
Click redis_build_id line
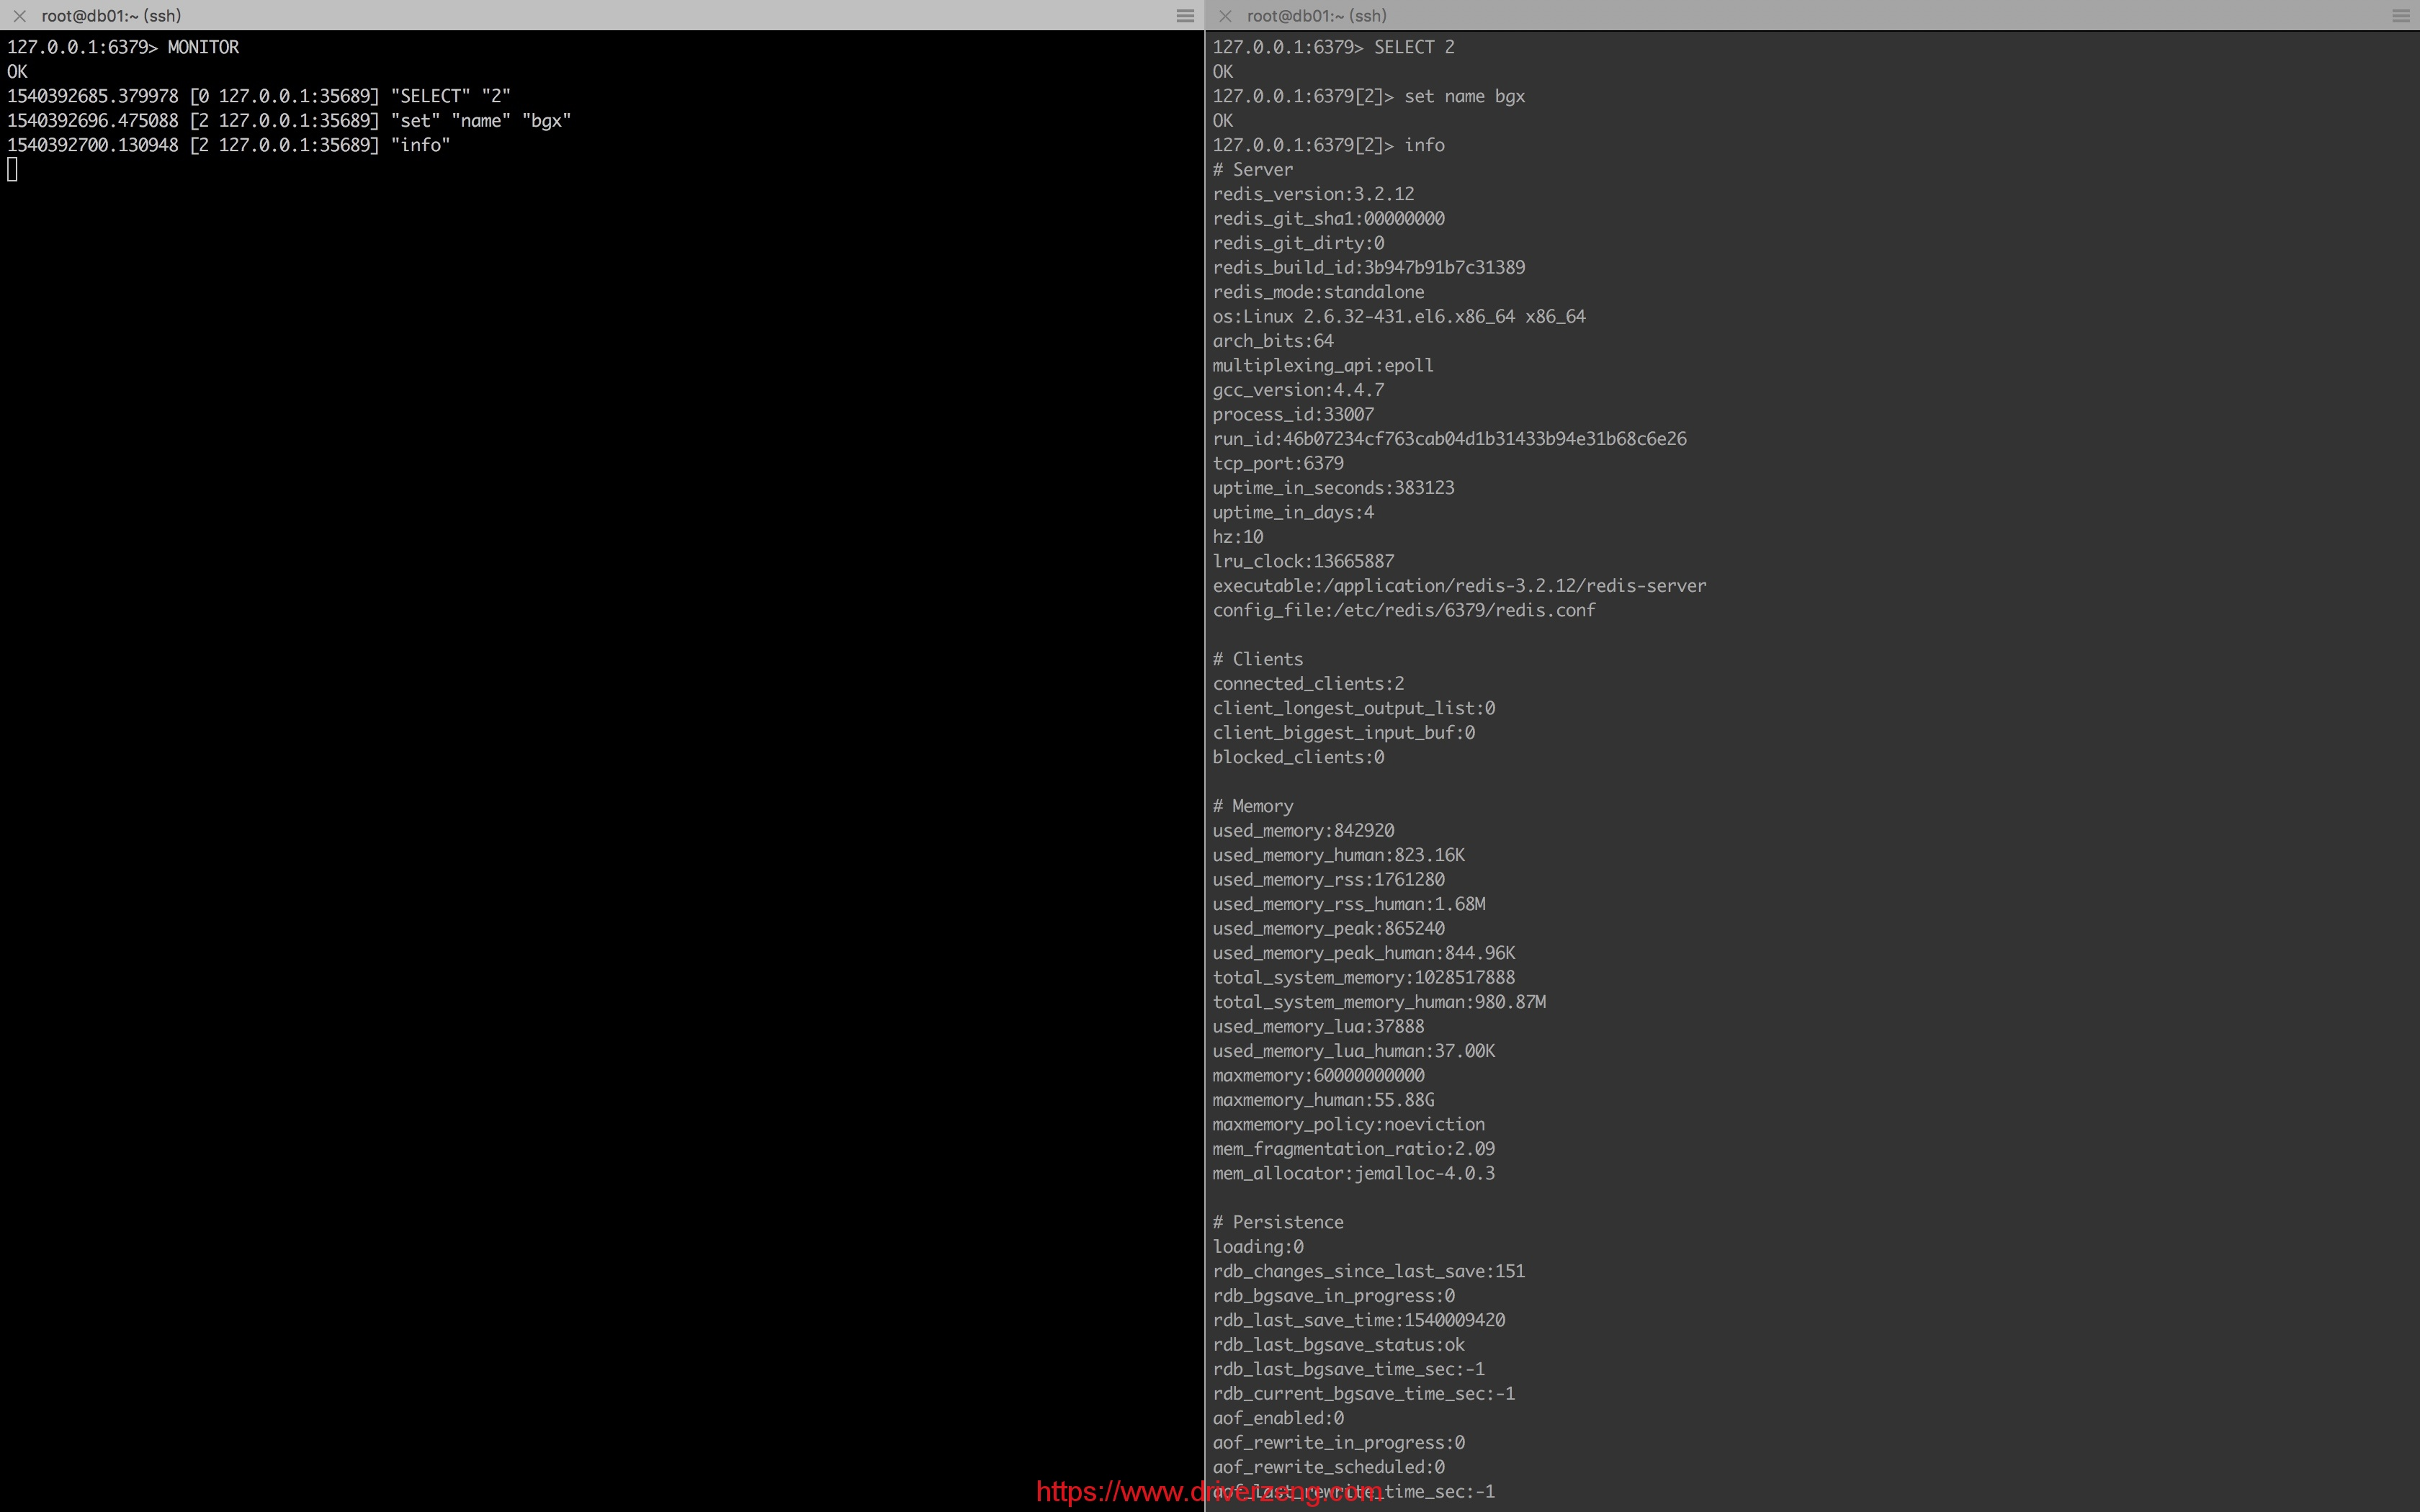click(x=1369, y=267)
